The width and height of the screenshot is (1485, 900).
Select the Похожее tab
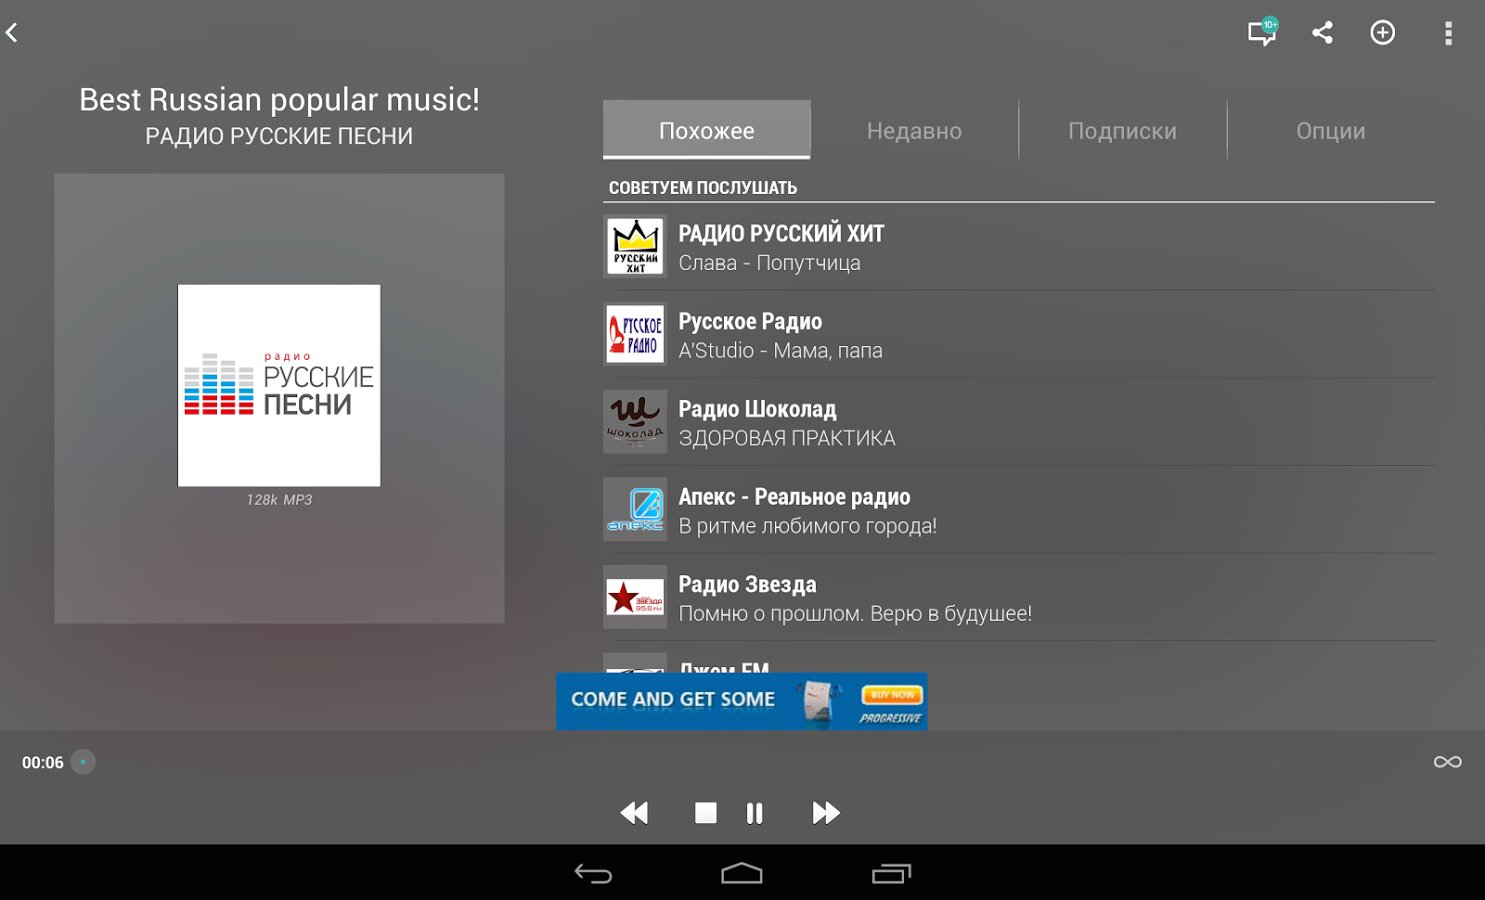pyautogui.click(x=706, y=131)
